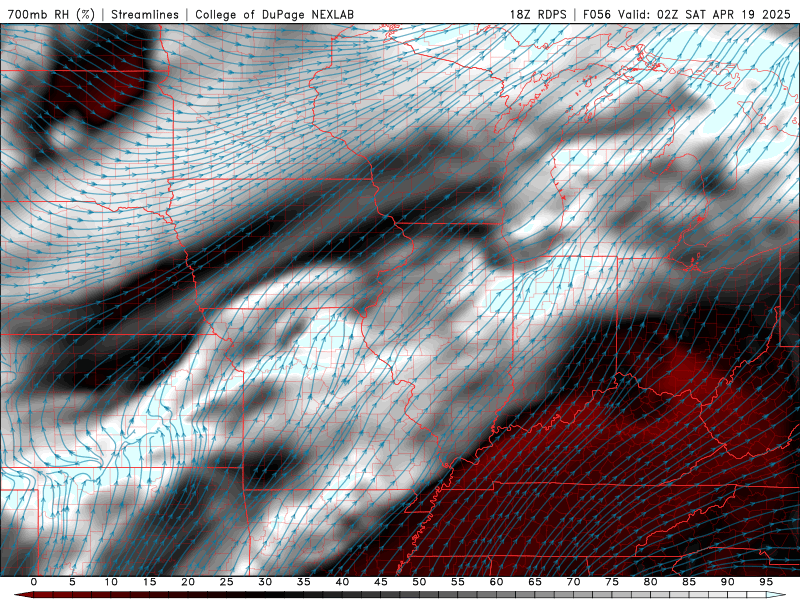Click the colorbar label '30'

[x=265, y=582]
